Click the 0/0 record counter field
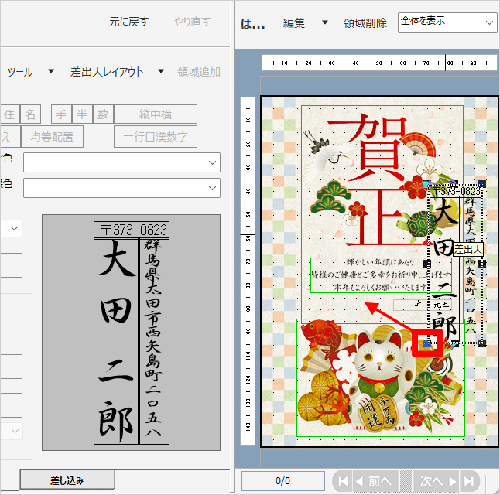The image size is (500, 495). pyautogui.click(x=283, y=481)
